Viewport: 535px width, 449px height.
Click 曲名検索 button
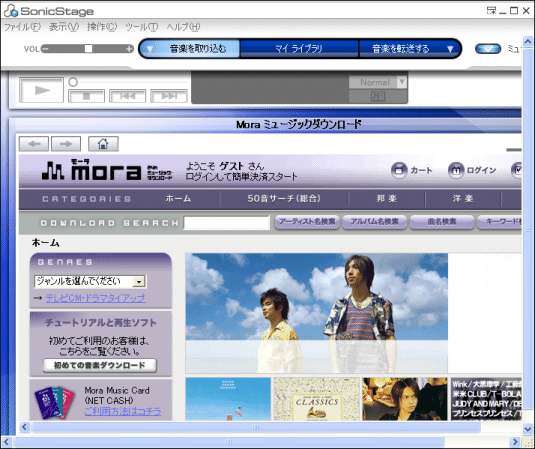(x=442, y=222)
